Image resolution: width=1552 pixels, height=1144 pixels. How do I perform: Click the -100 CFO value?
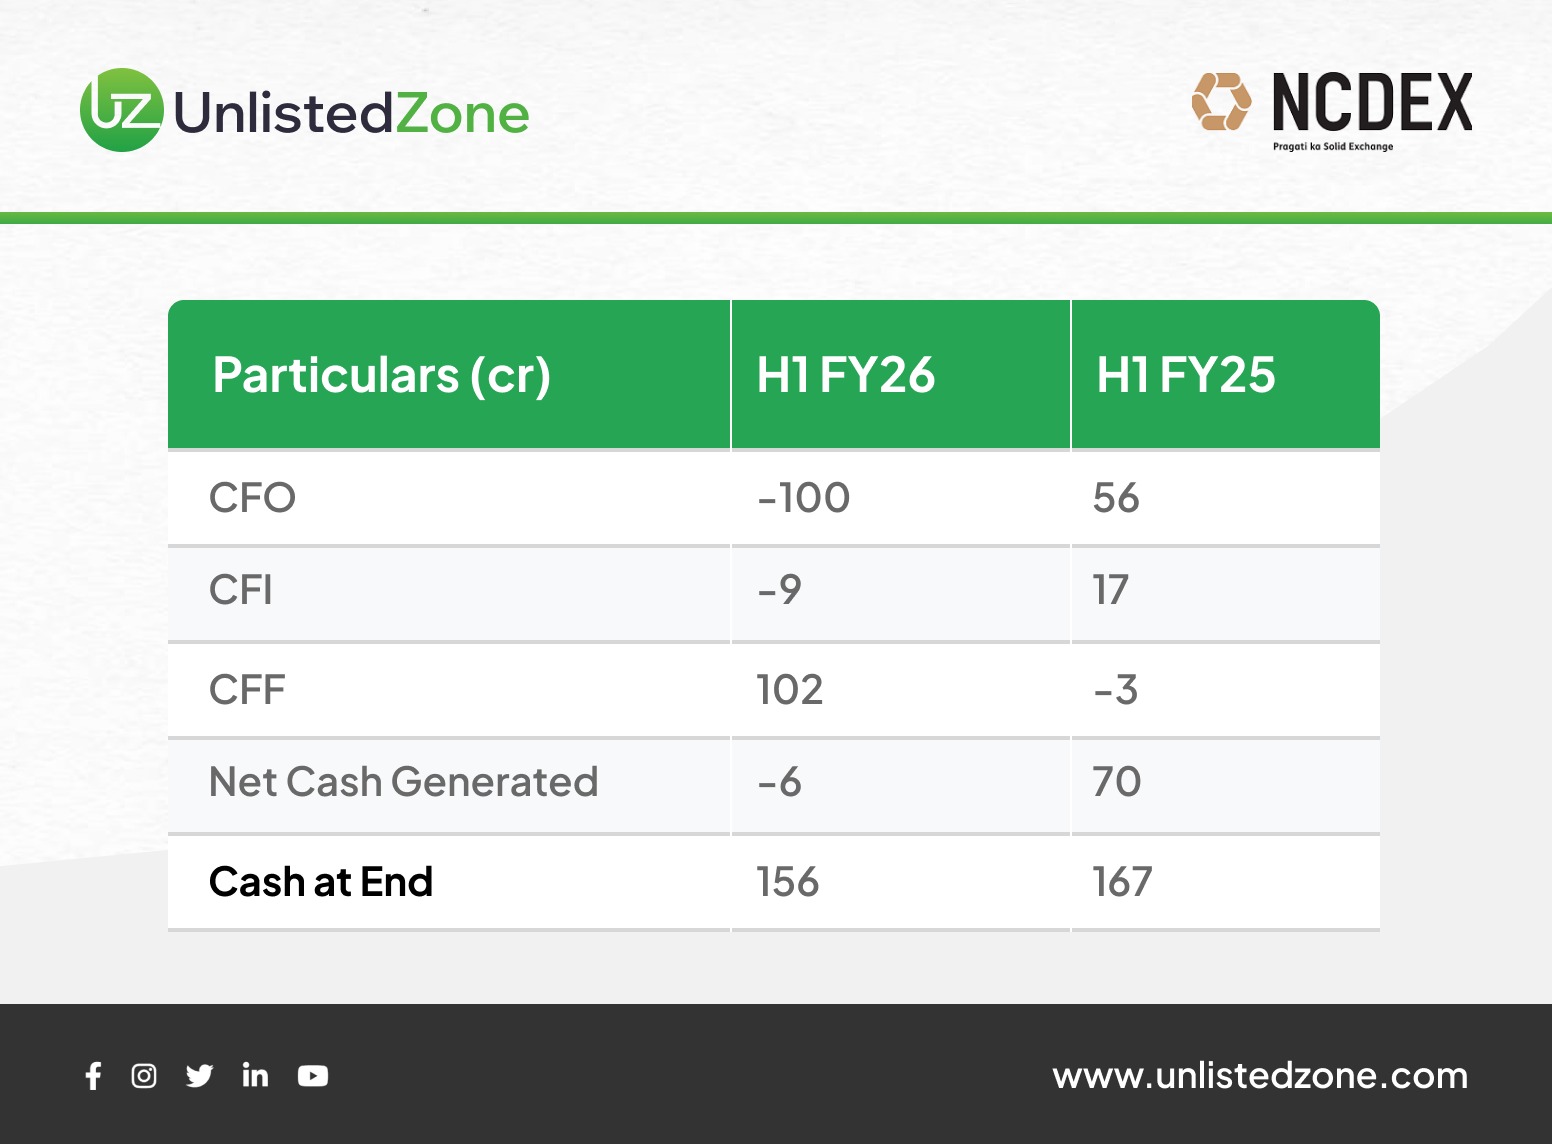coord(804,498)
